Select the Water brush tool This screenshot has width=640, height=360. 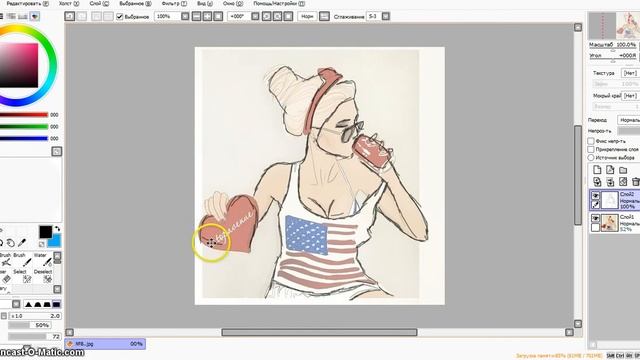[x=43, y=260]
